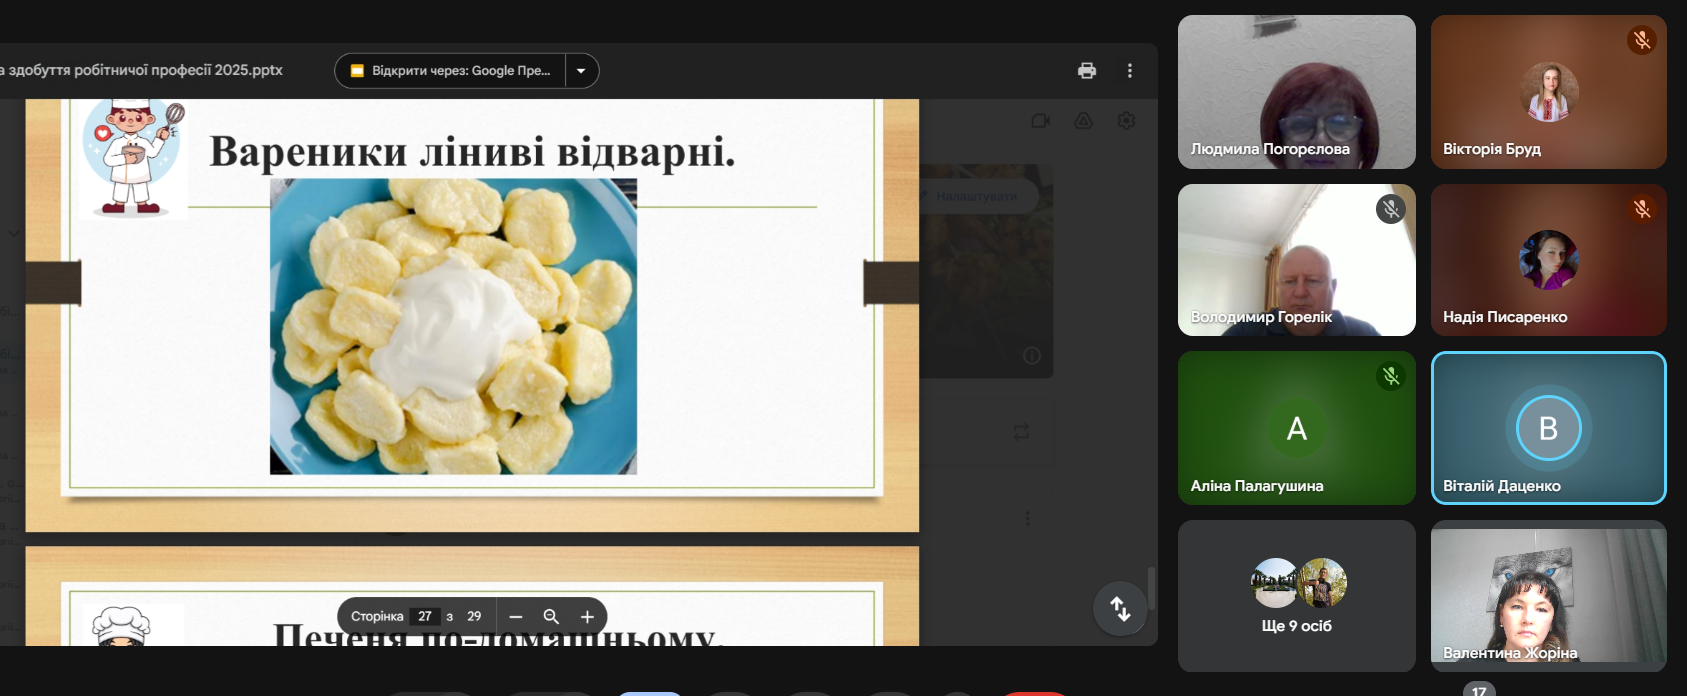1687x696 pixels.
Task: Click muted mic icon on Володимир Горелік tile
Action: 1390,209
